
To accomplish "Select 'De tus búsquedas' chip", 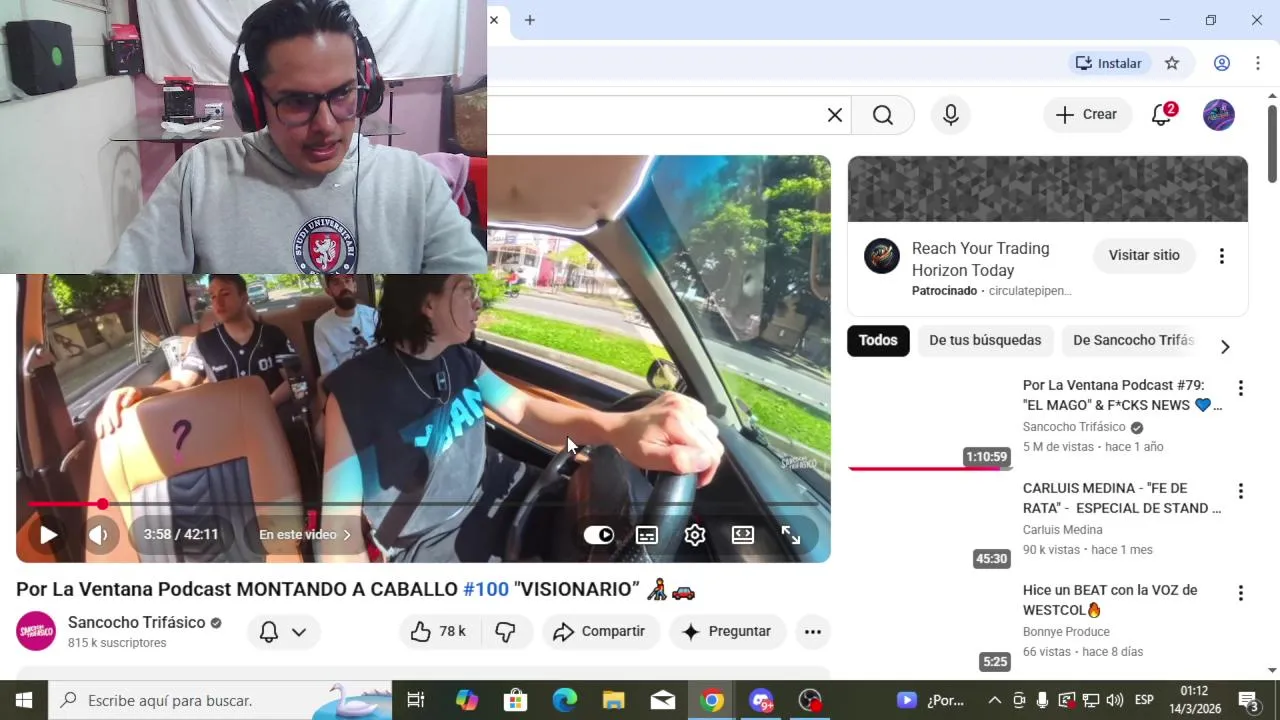I will 985,340.
